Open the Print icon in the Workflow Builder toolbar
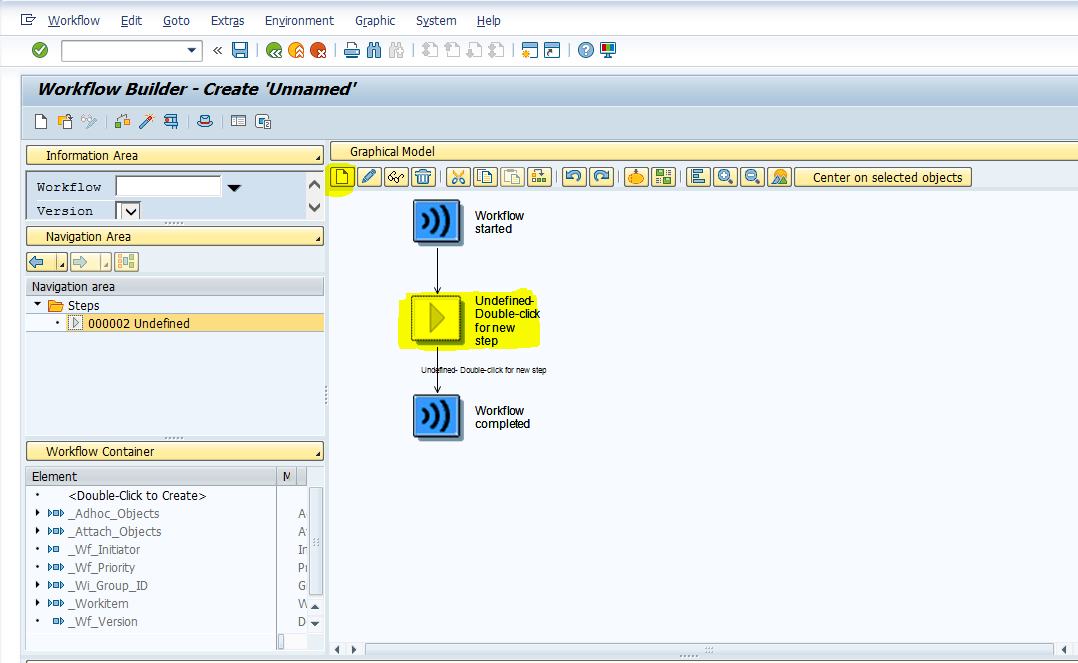 point(205,121)
